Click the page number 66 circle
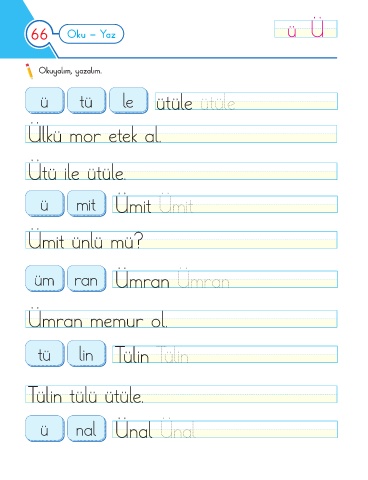Viewport: 368px width, 480px height. tap(39, 34)
